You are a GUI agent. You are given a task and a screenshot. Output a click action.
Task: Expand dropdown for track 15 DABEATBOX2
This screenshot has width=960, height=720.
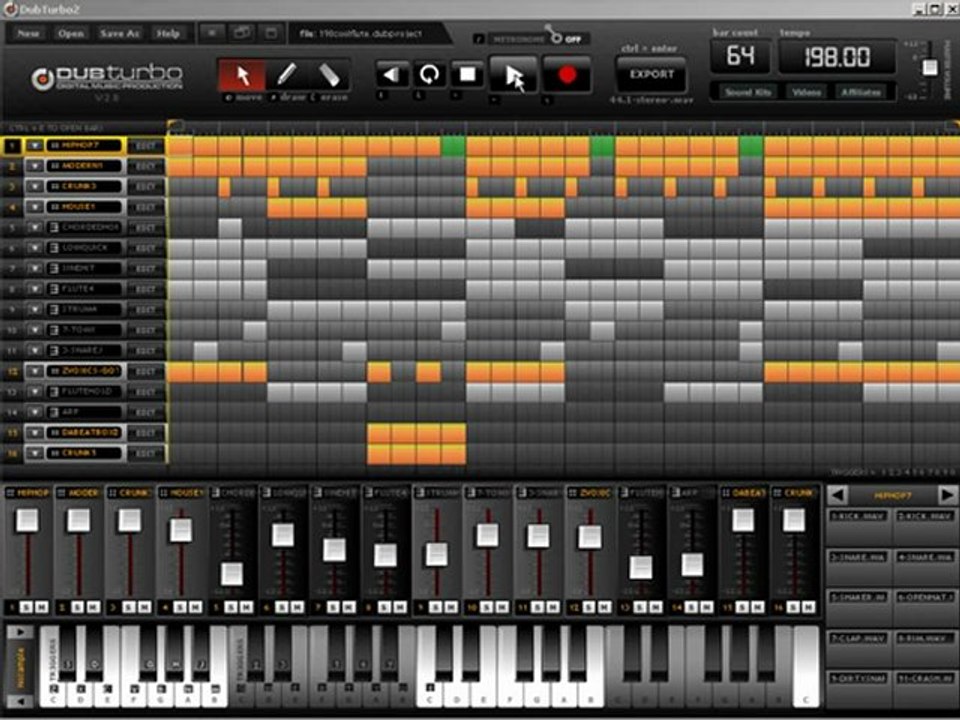tap(35, 433)
